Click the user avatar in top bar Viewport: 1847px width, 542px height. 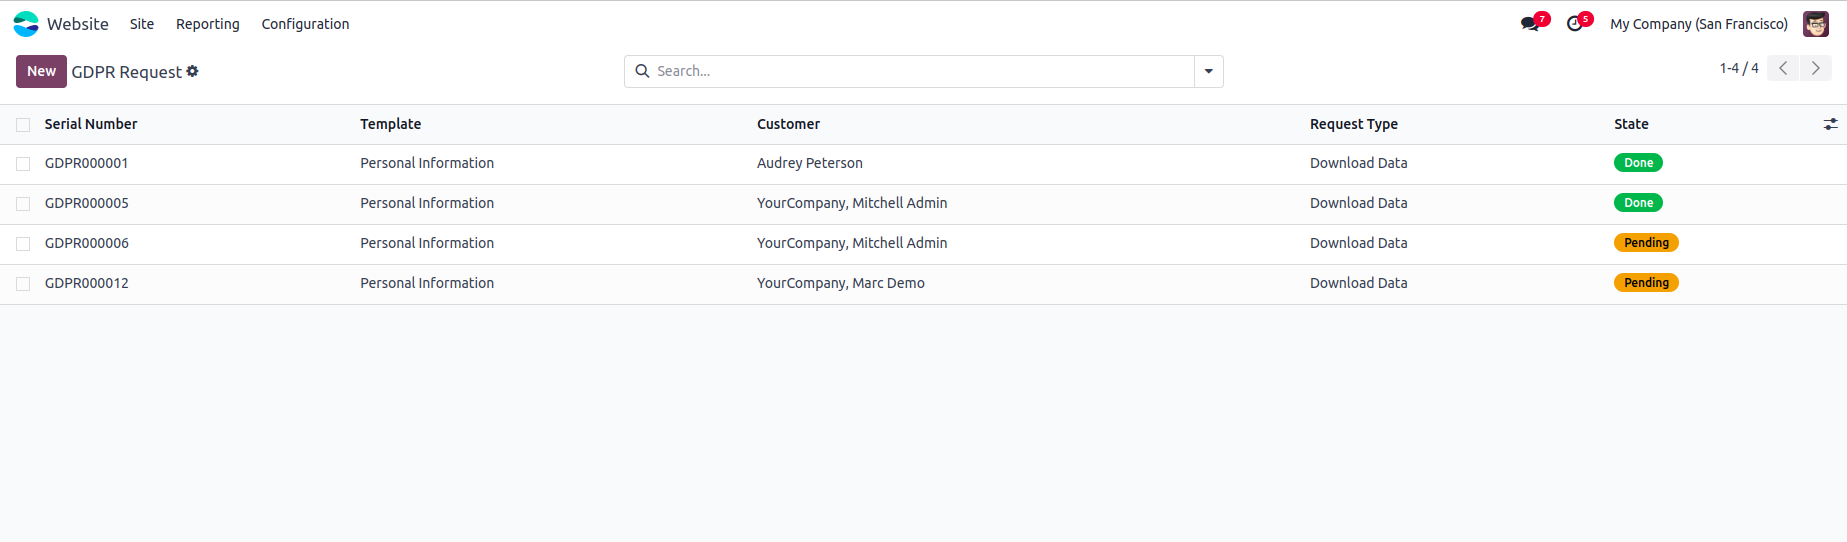1815,24
